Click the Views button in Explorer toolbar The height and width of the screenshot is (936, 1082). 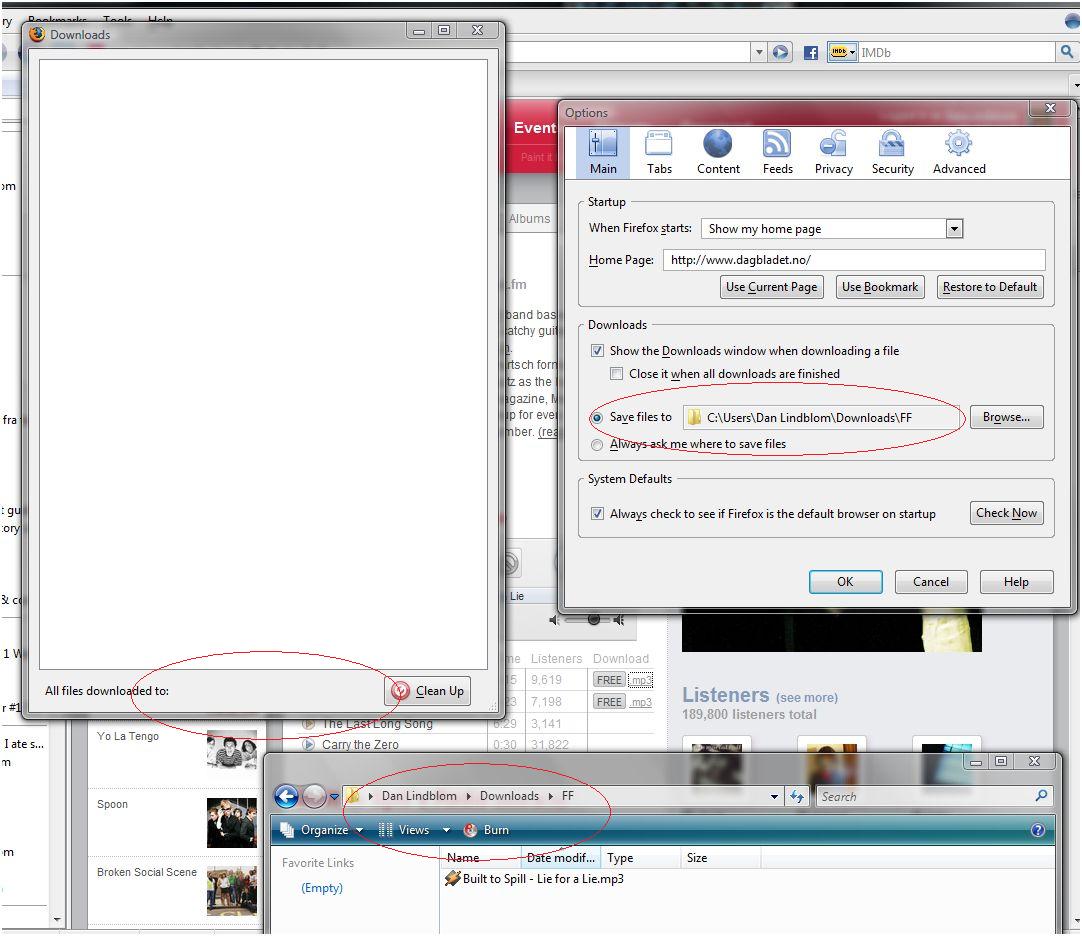tap(405, 830)
